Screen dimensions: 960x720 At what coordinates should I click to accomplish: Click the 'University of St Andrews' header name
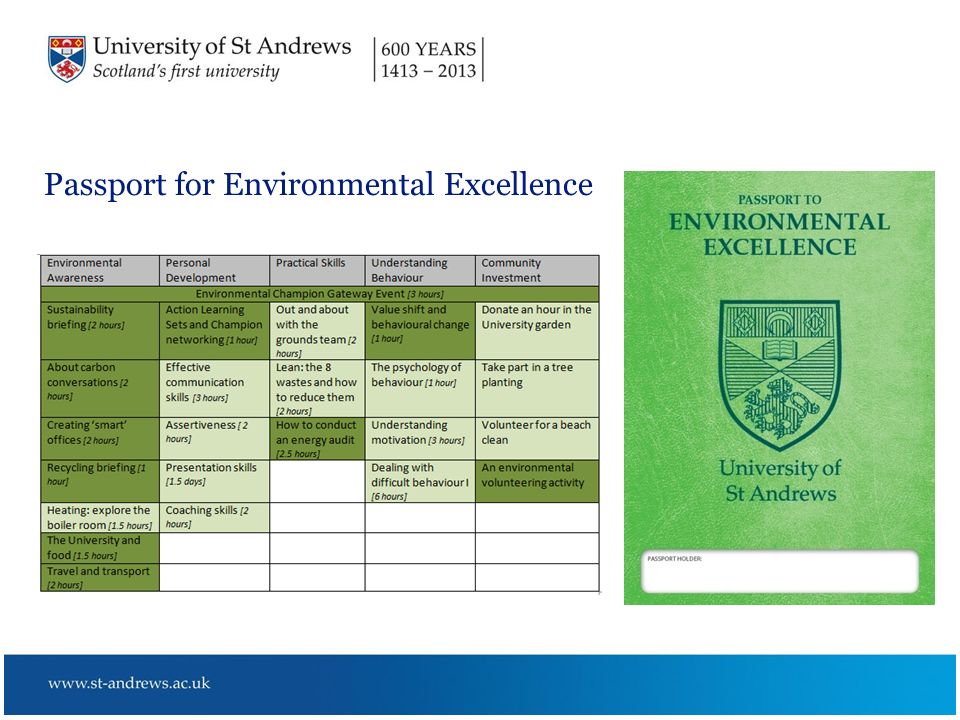pos(222,47)
